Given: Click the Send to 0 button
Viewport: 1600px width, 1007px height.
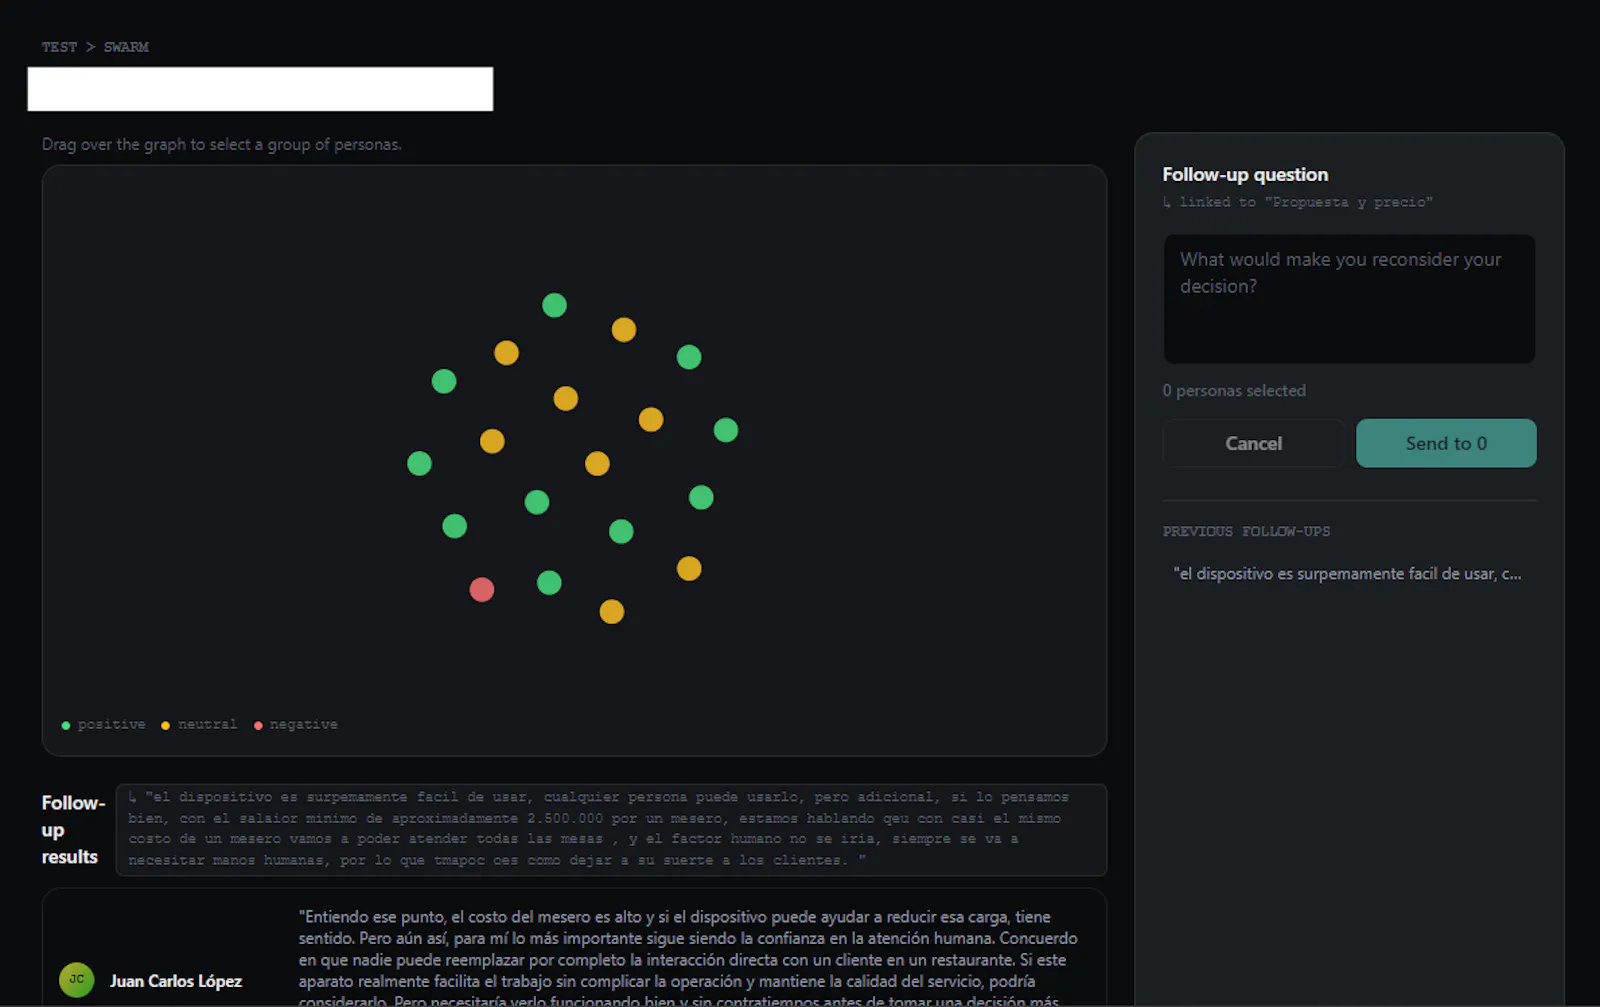Looking at the screenshot, I should [1446, 443].
